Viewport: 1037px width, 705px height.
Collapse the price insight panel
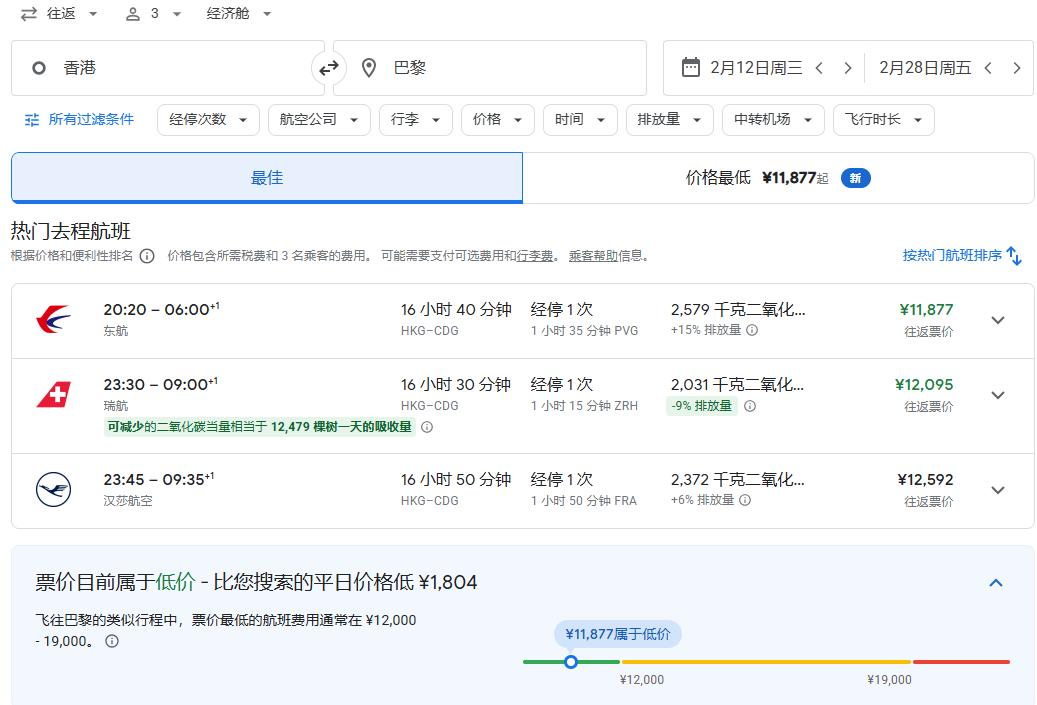click(995, 583)
